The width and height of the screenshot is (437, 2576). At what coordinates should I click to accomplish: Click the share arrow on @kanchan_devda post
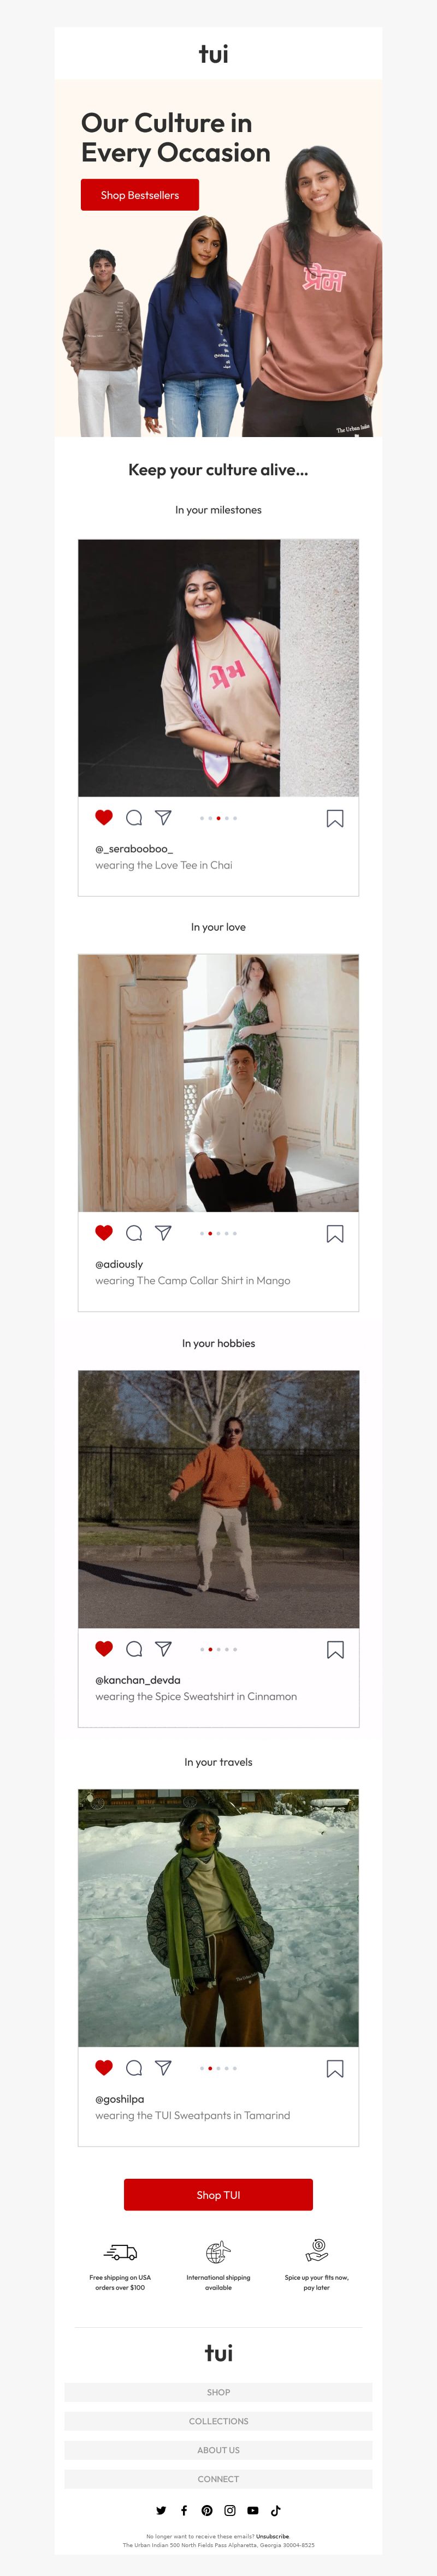click(x=163, y=1649)
